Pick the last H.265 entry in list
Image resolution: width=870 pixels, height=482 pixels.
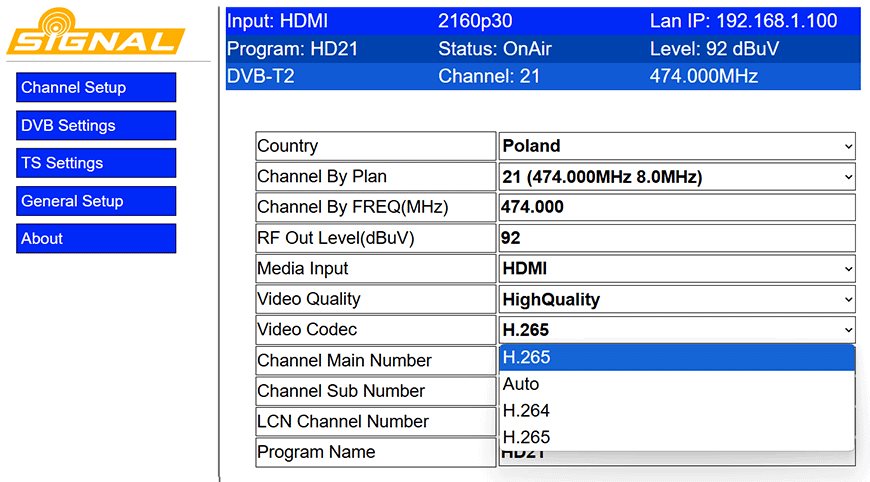pyautogui.click(x=677, y=437)
